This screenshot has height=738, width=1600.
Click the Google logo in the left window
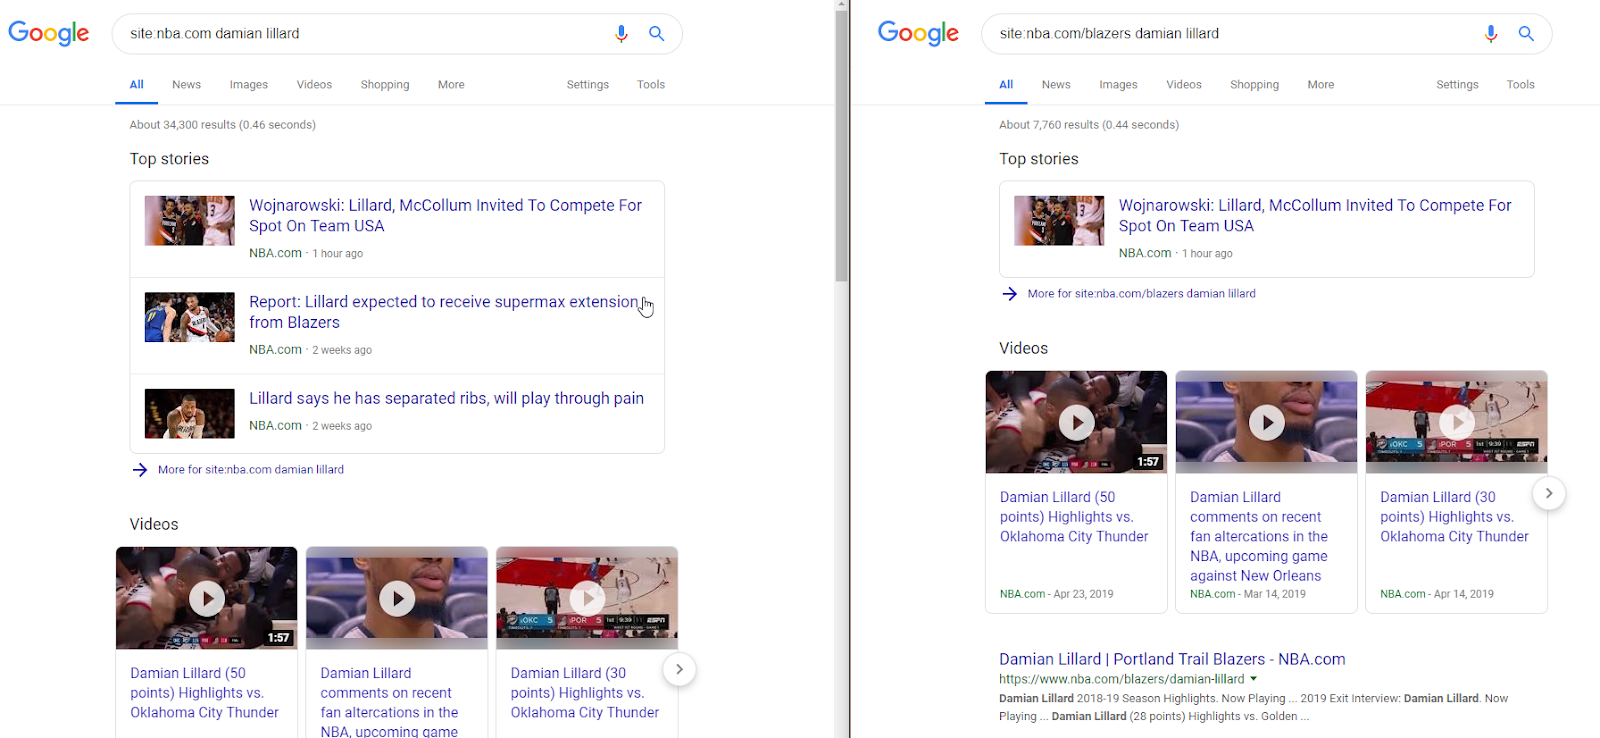tap(49, 33)
